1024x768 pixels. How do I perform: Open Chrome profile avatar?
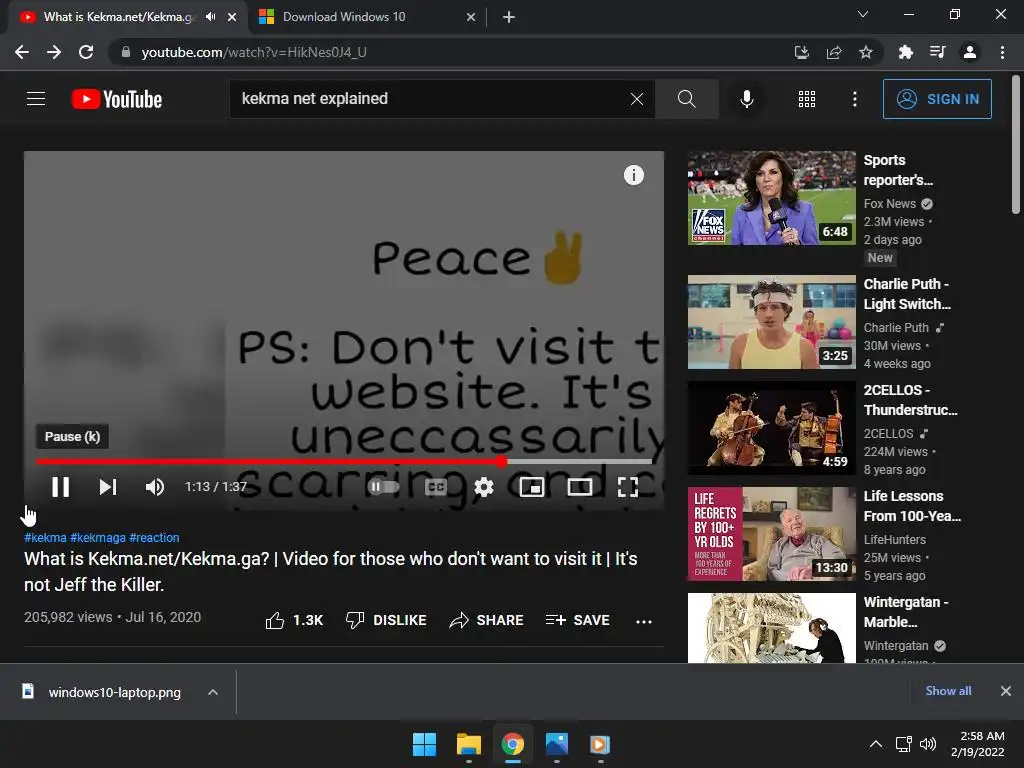pyautogui.click(x=970, y=52)
